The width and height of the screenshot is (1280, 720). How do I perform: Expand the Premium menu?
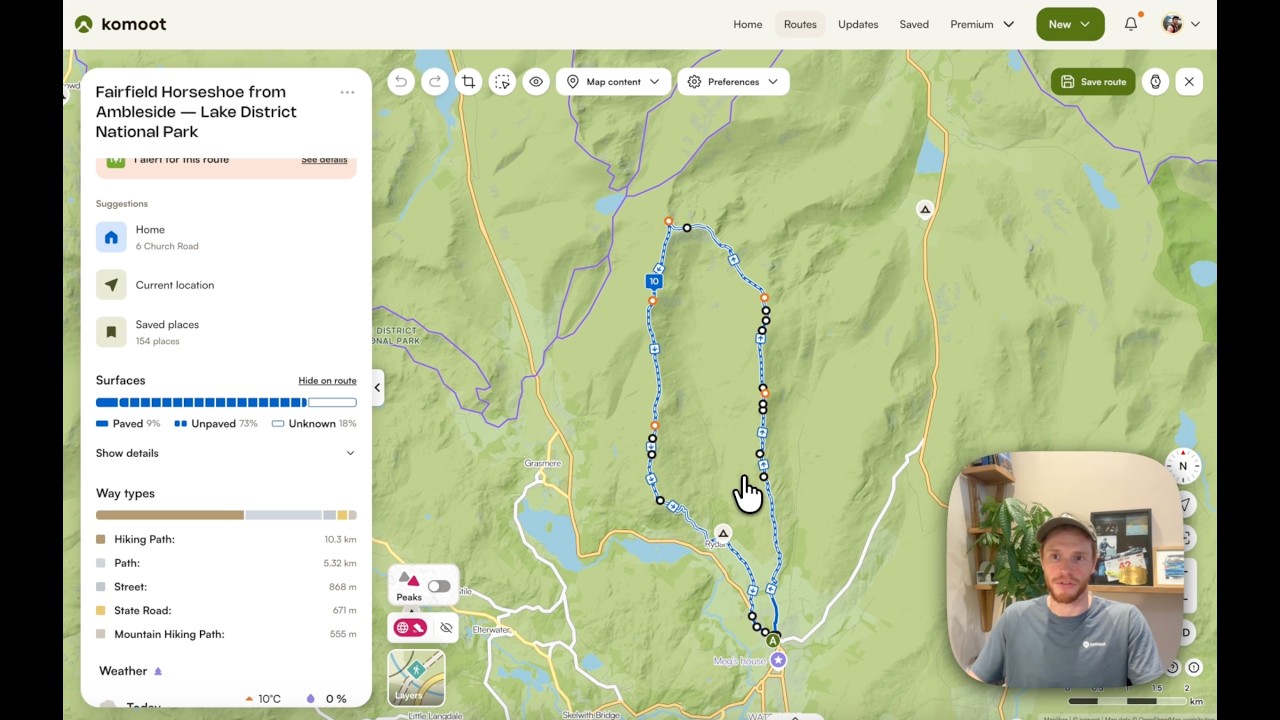click(x=982, y=24)
